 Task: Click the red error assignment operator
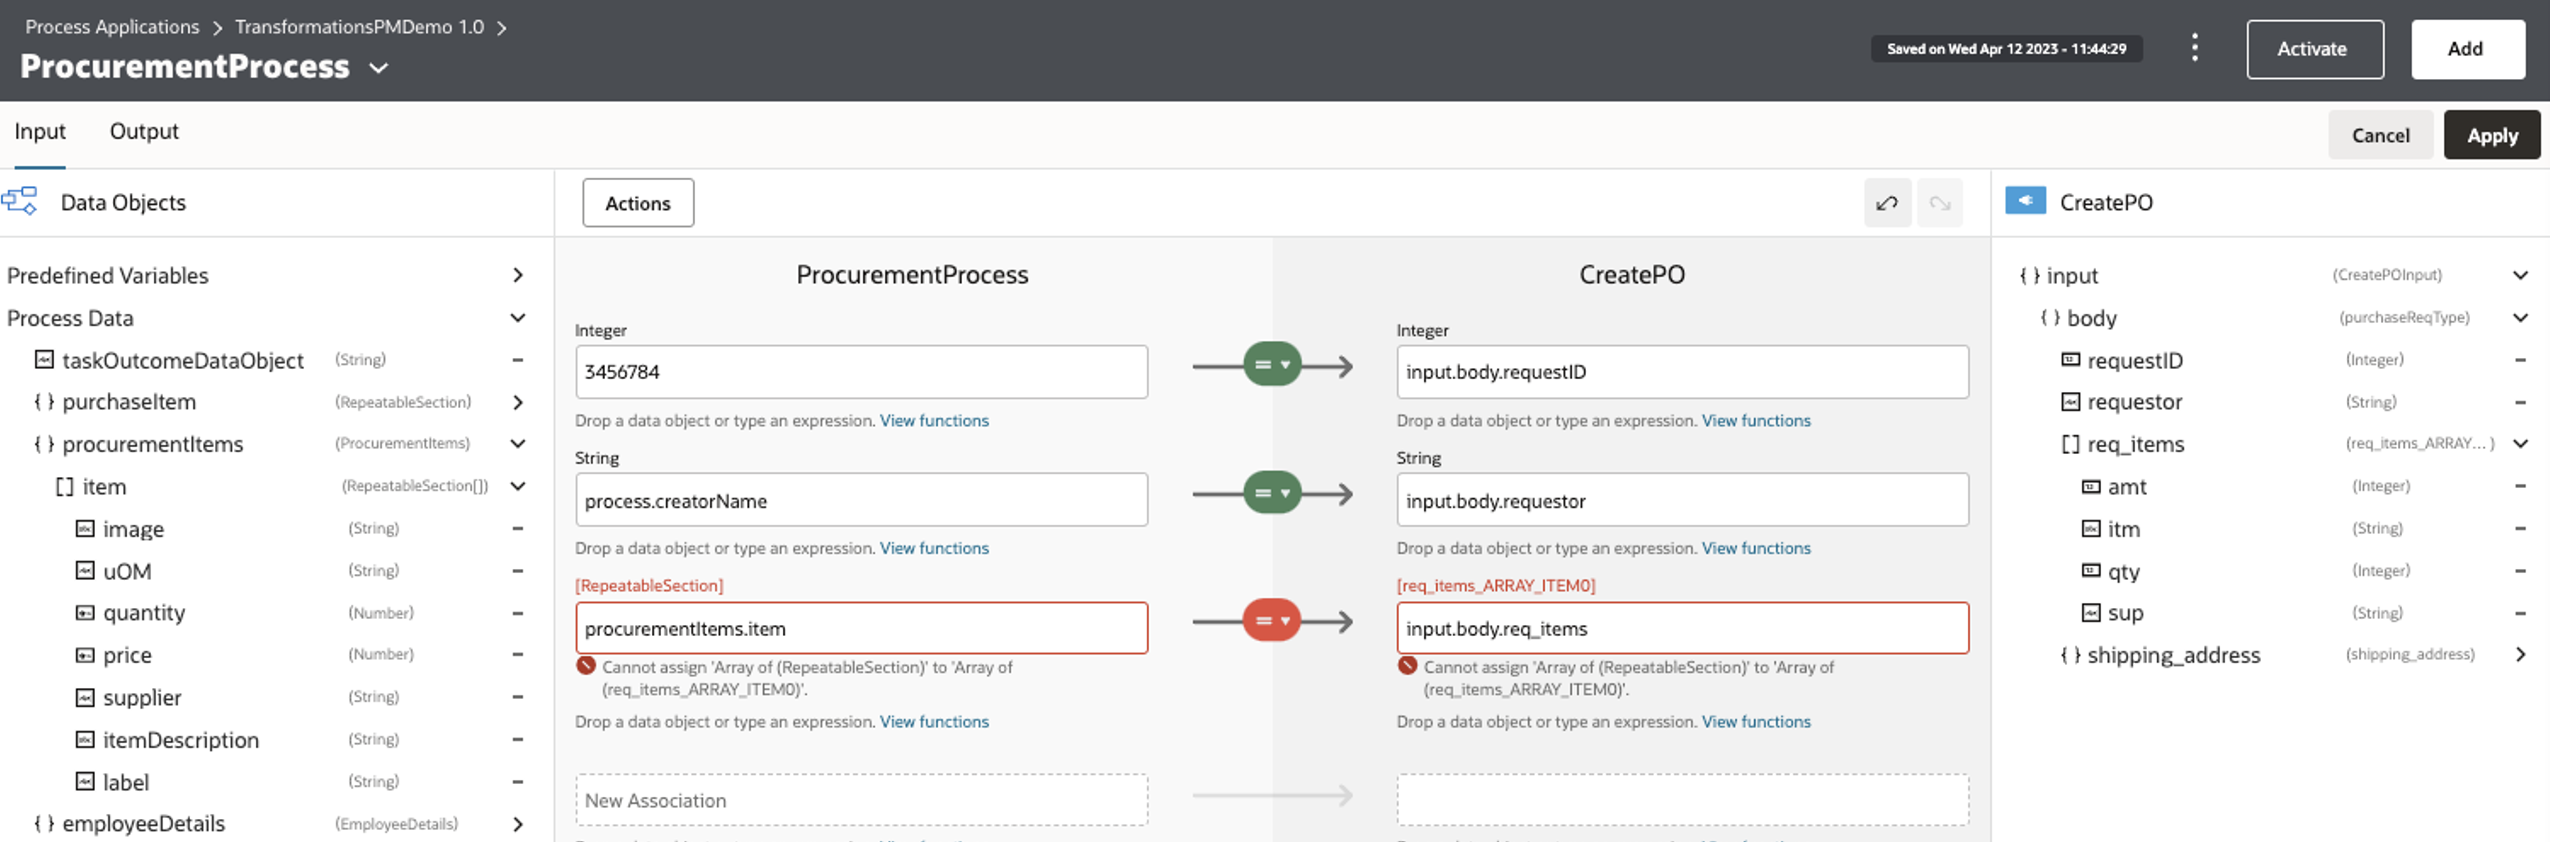tap(1272, 621)
